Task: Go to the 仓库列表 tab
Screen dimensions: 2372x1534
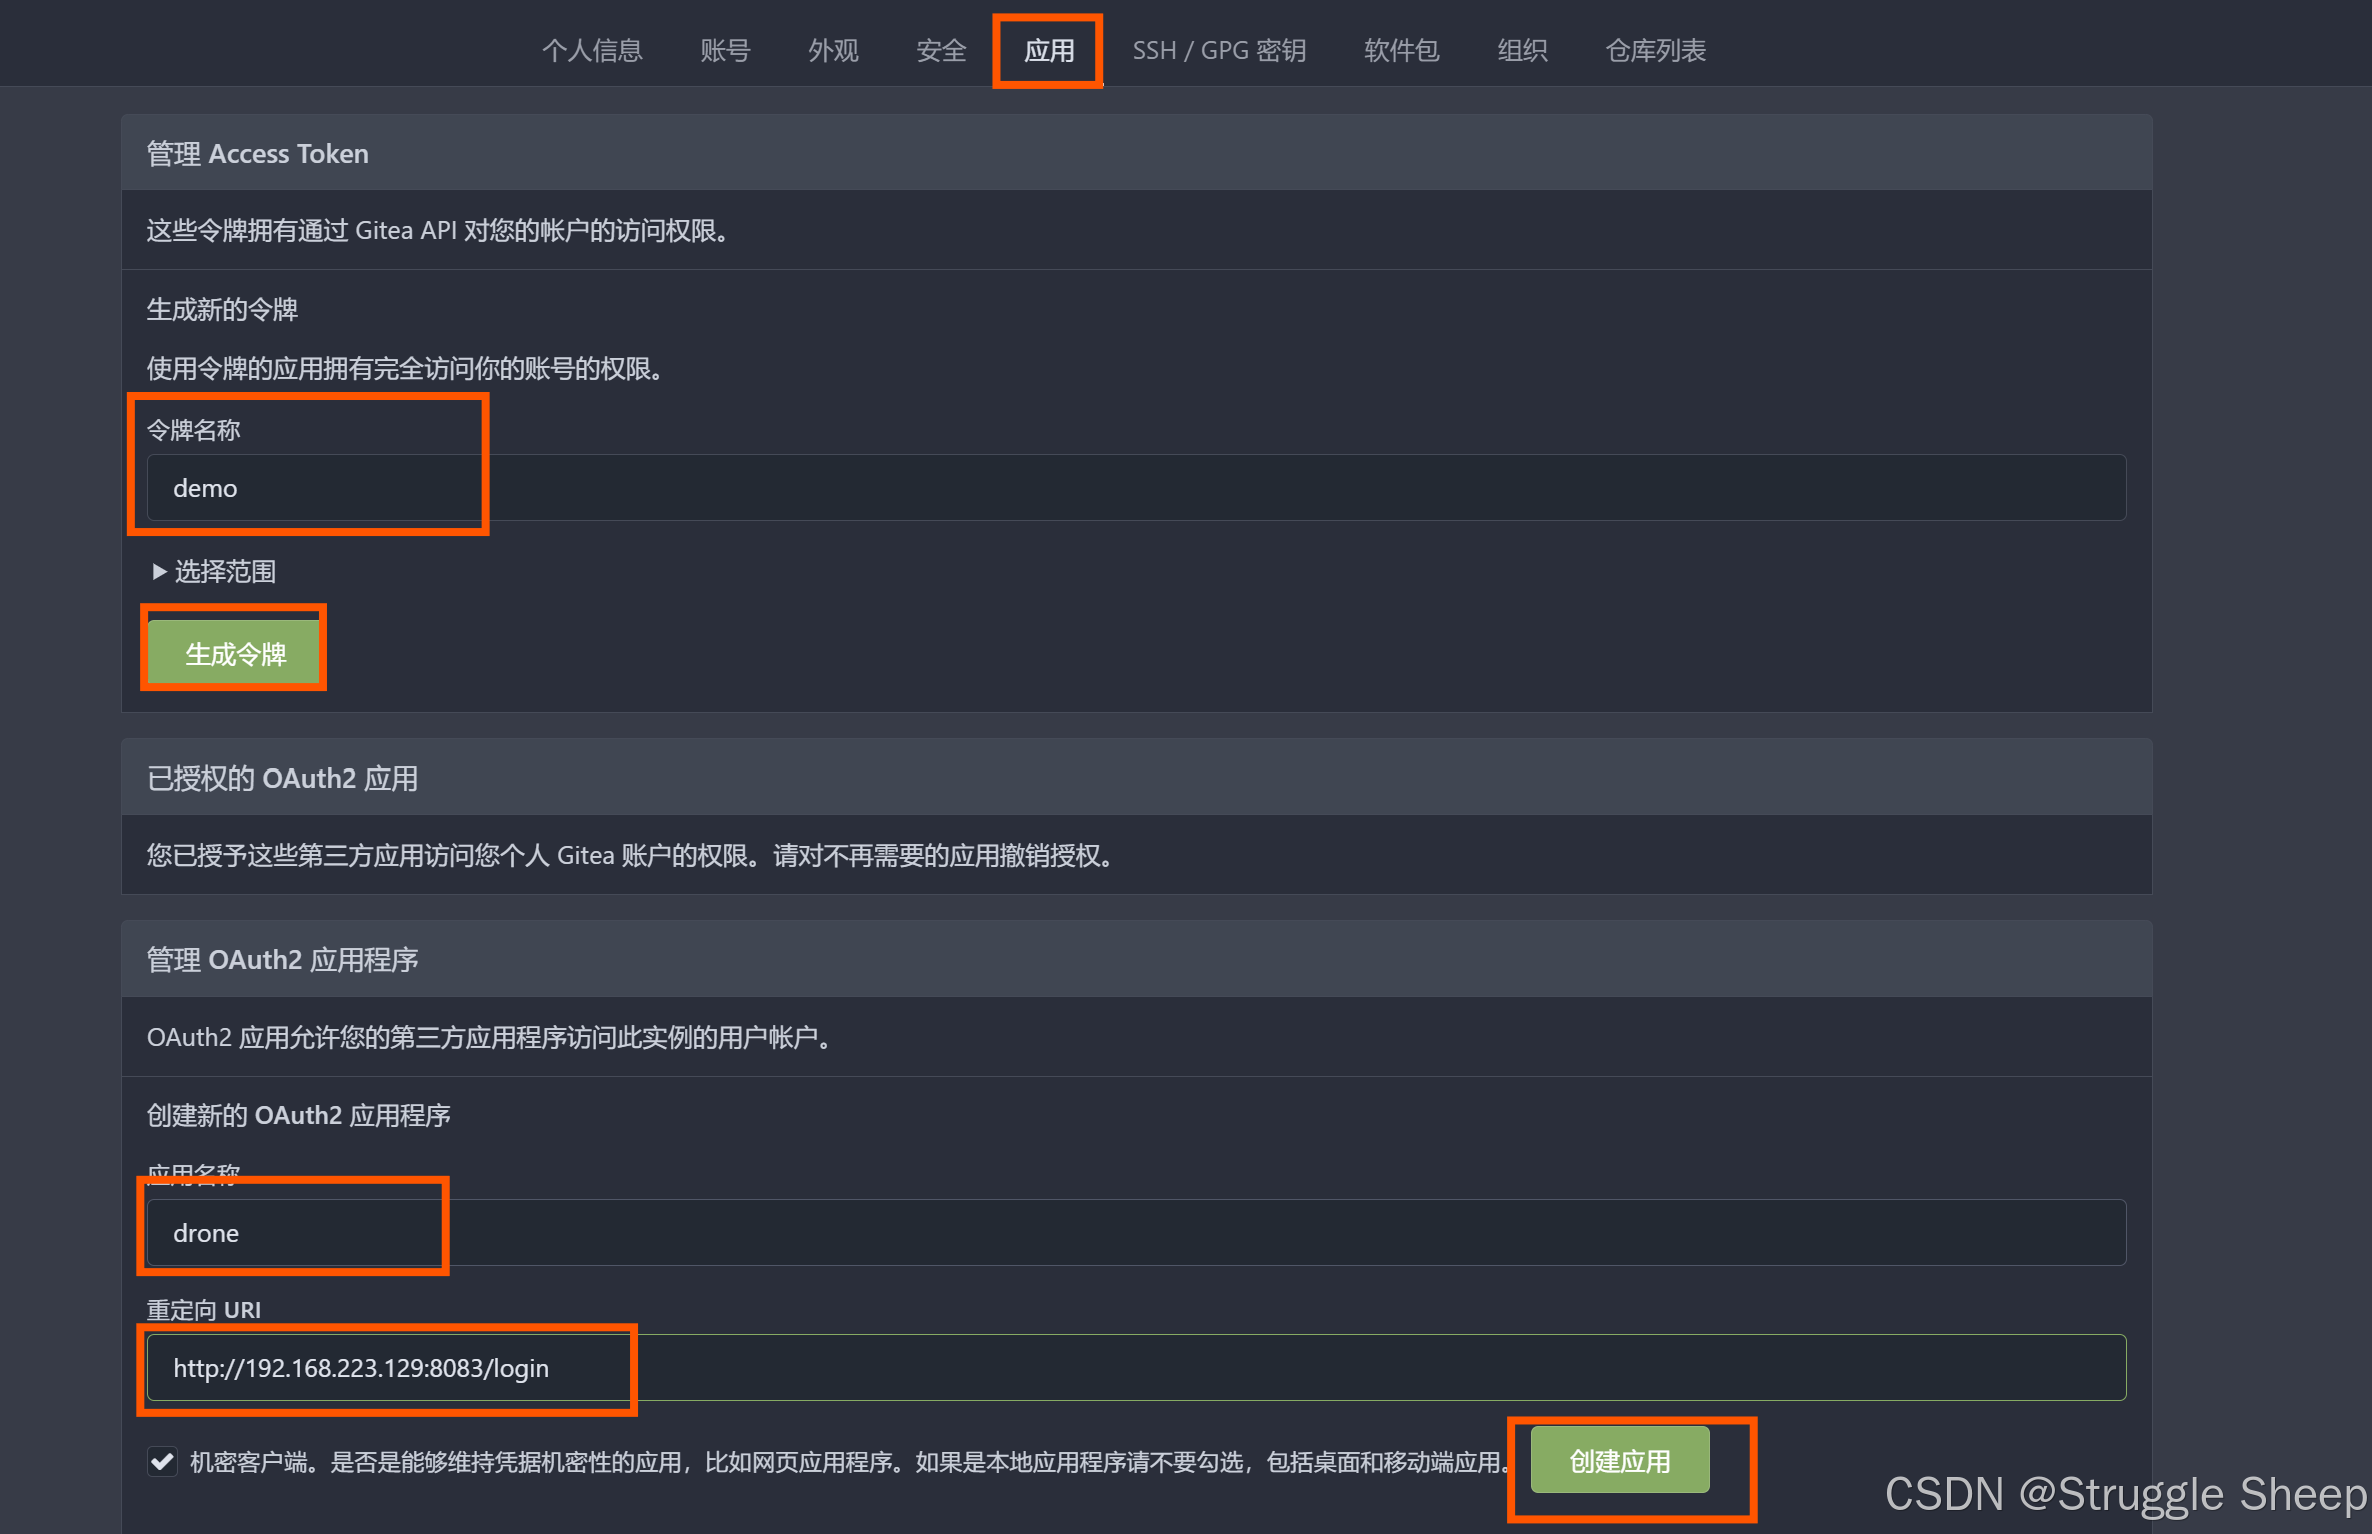Action: click(1655, 50)
